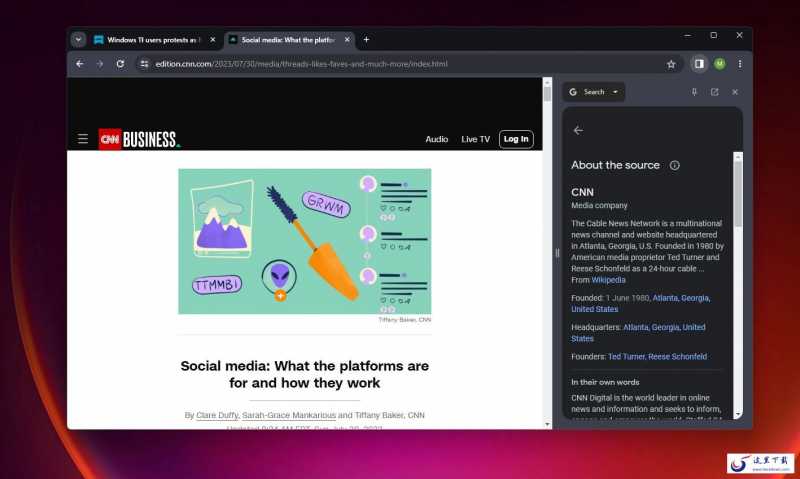The width and height of the screenshot is (800, 479).
Task: Bookmark this page with the star icon
Action: [671, 64]
